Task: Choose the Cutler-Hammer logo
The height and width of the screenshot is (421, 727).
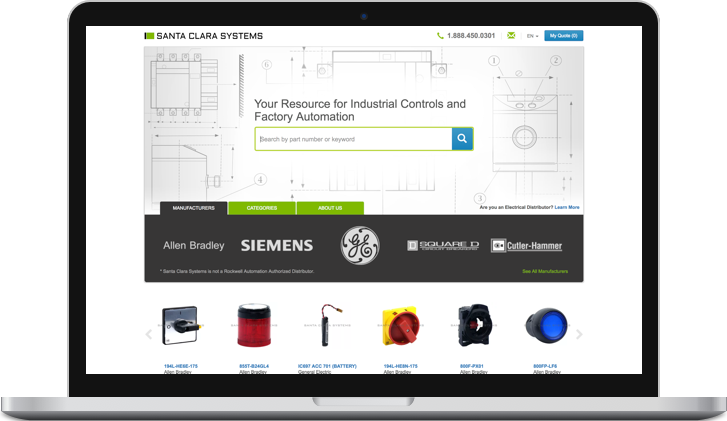Action: [x=526, y=246]
